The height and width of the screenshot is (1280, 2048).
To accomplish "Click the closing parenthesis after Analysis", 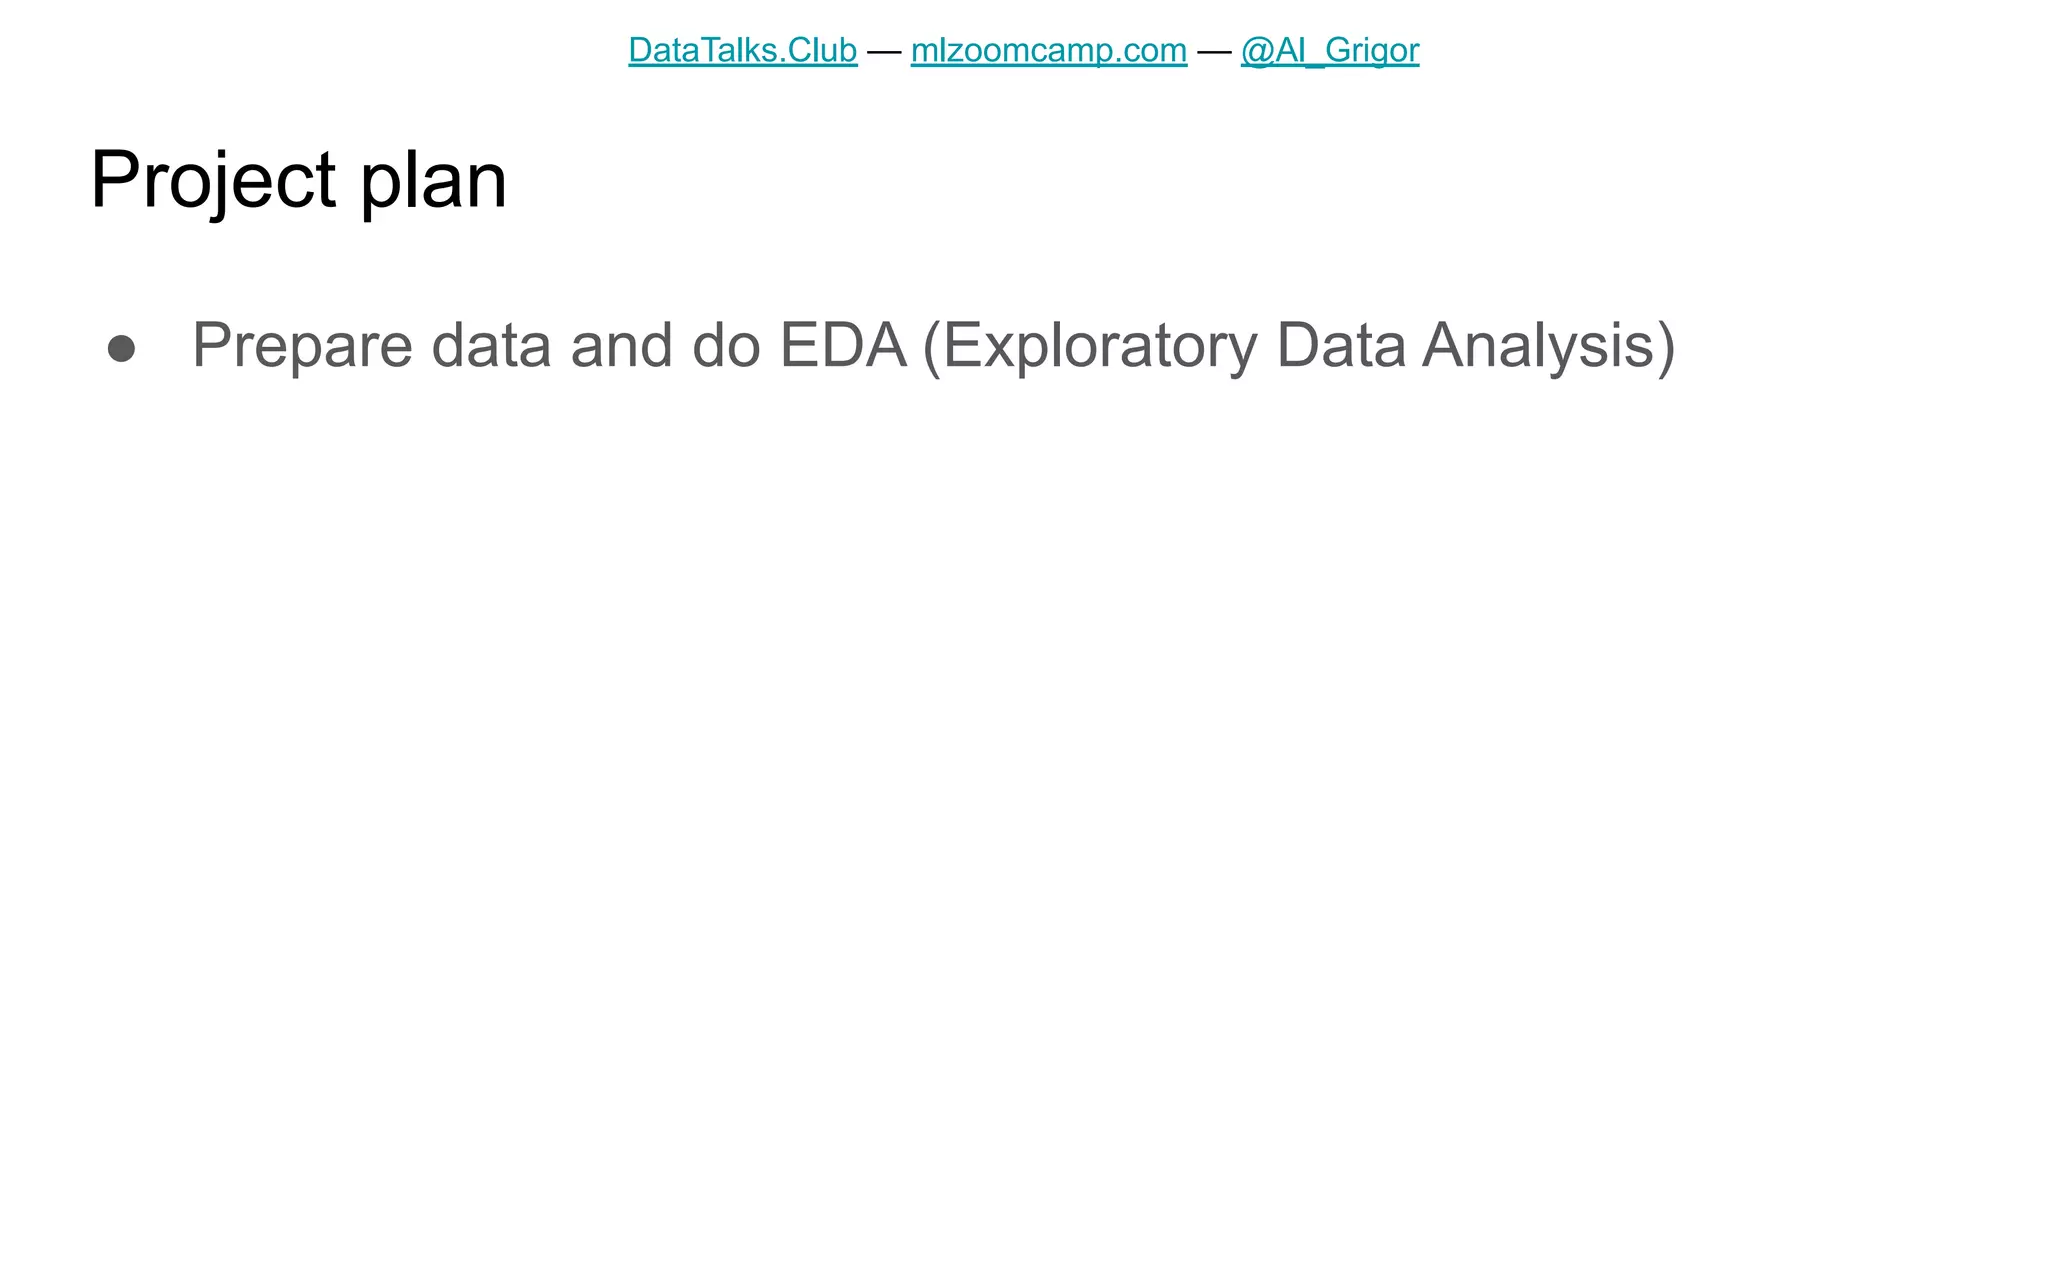I will tap(1665, 348).
